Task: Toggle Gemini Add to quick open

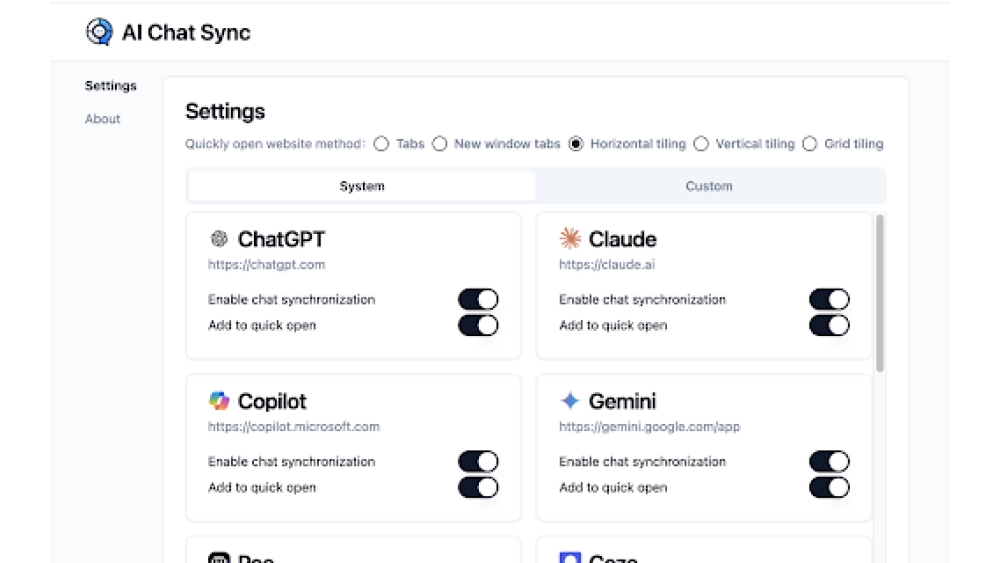Action: click(829, 488)
